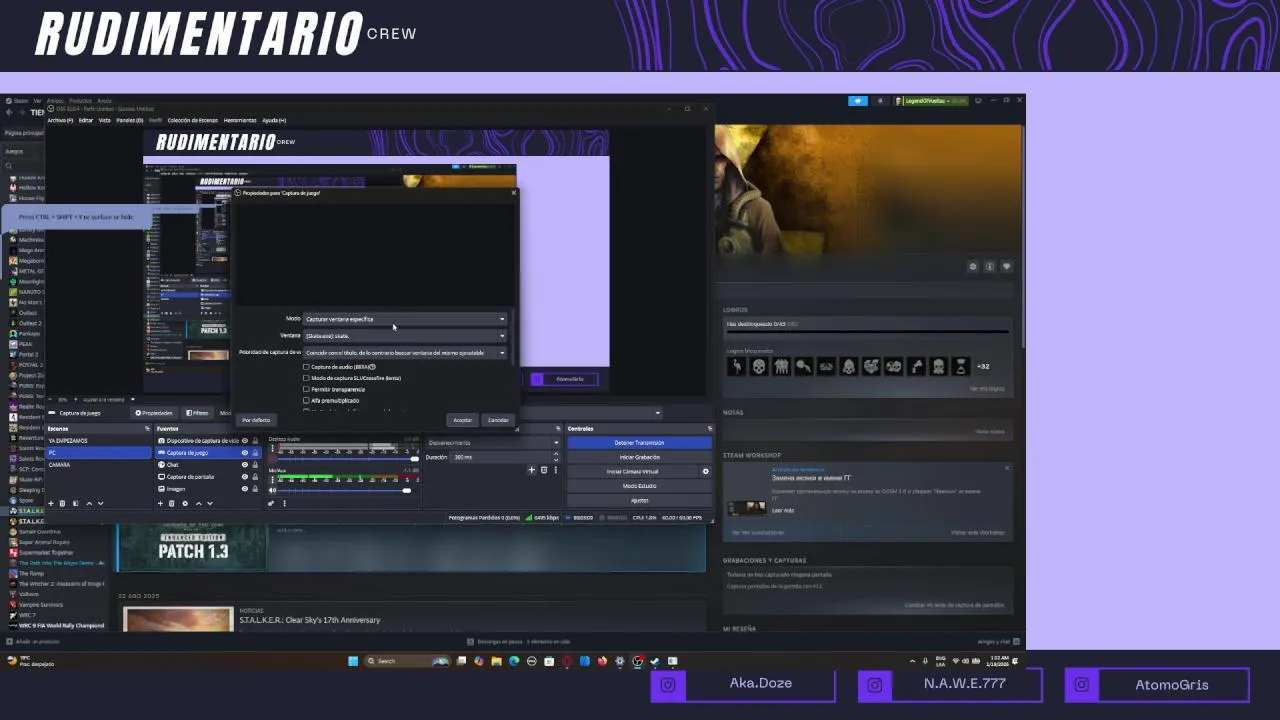
Task: Open the Editar menu in OBS
Action: click(x=86, y=120)
